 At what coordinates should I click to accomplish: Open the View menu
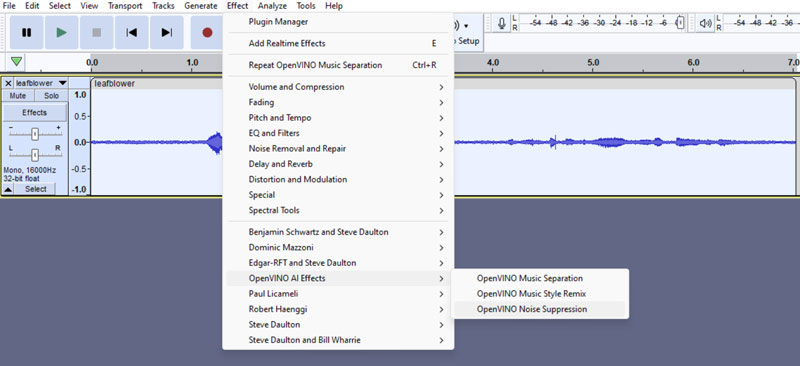click(89, 6)
